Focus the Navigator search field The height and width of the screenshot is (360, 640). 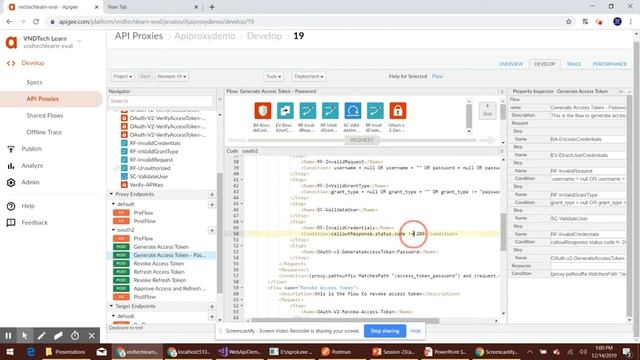click(x=160, y=101)
